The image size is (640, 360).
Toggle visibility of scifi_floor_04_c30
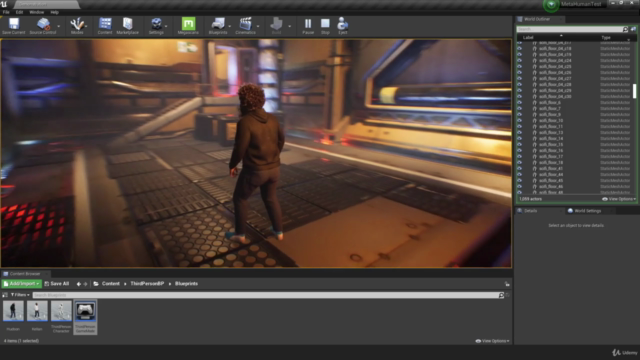[x=519, y=96]
